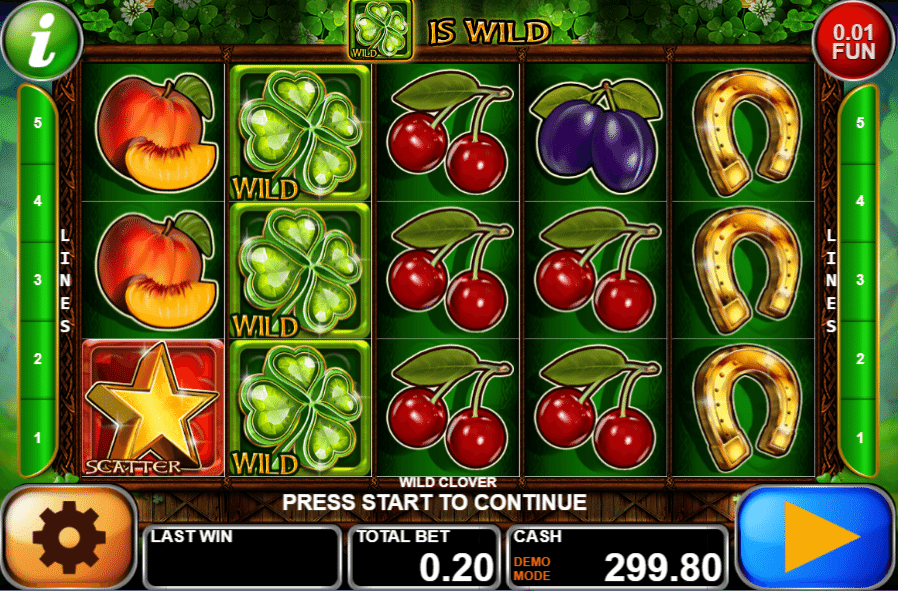Screen dimensions: 898x591
Task: Click the Cash balance display
Action: [x=617, y=557]
